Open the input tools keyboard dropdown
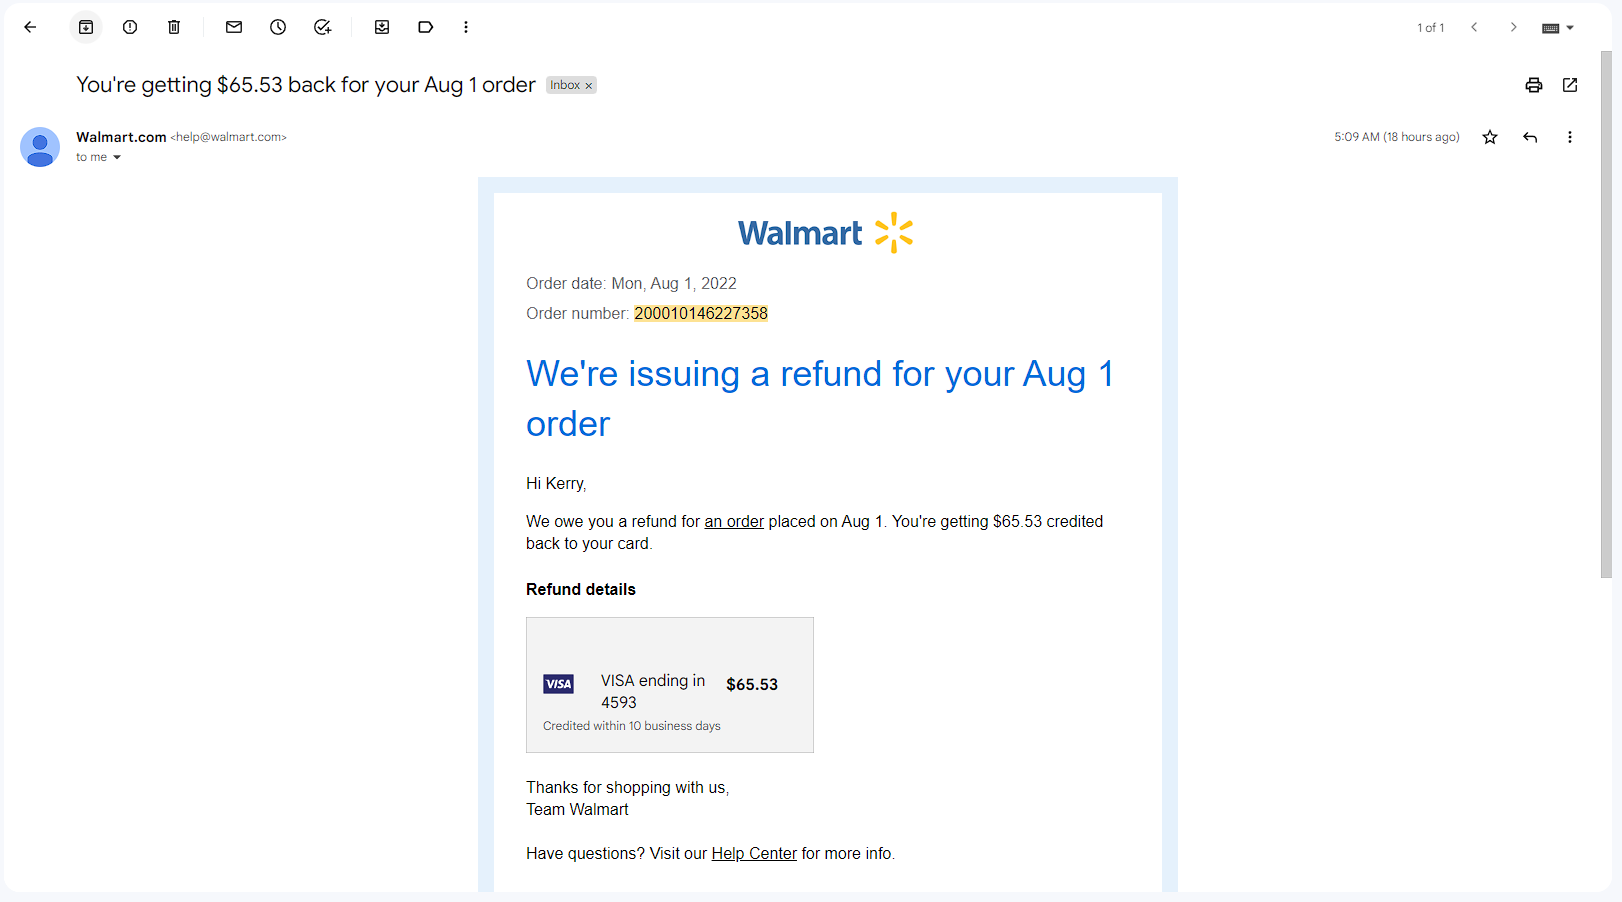Image resolution: width=1622 pixels, height=902 pixels. 1558,28
